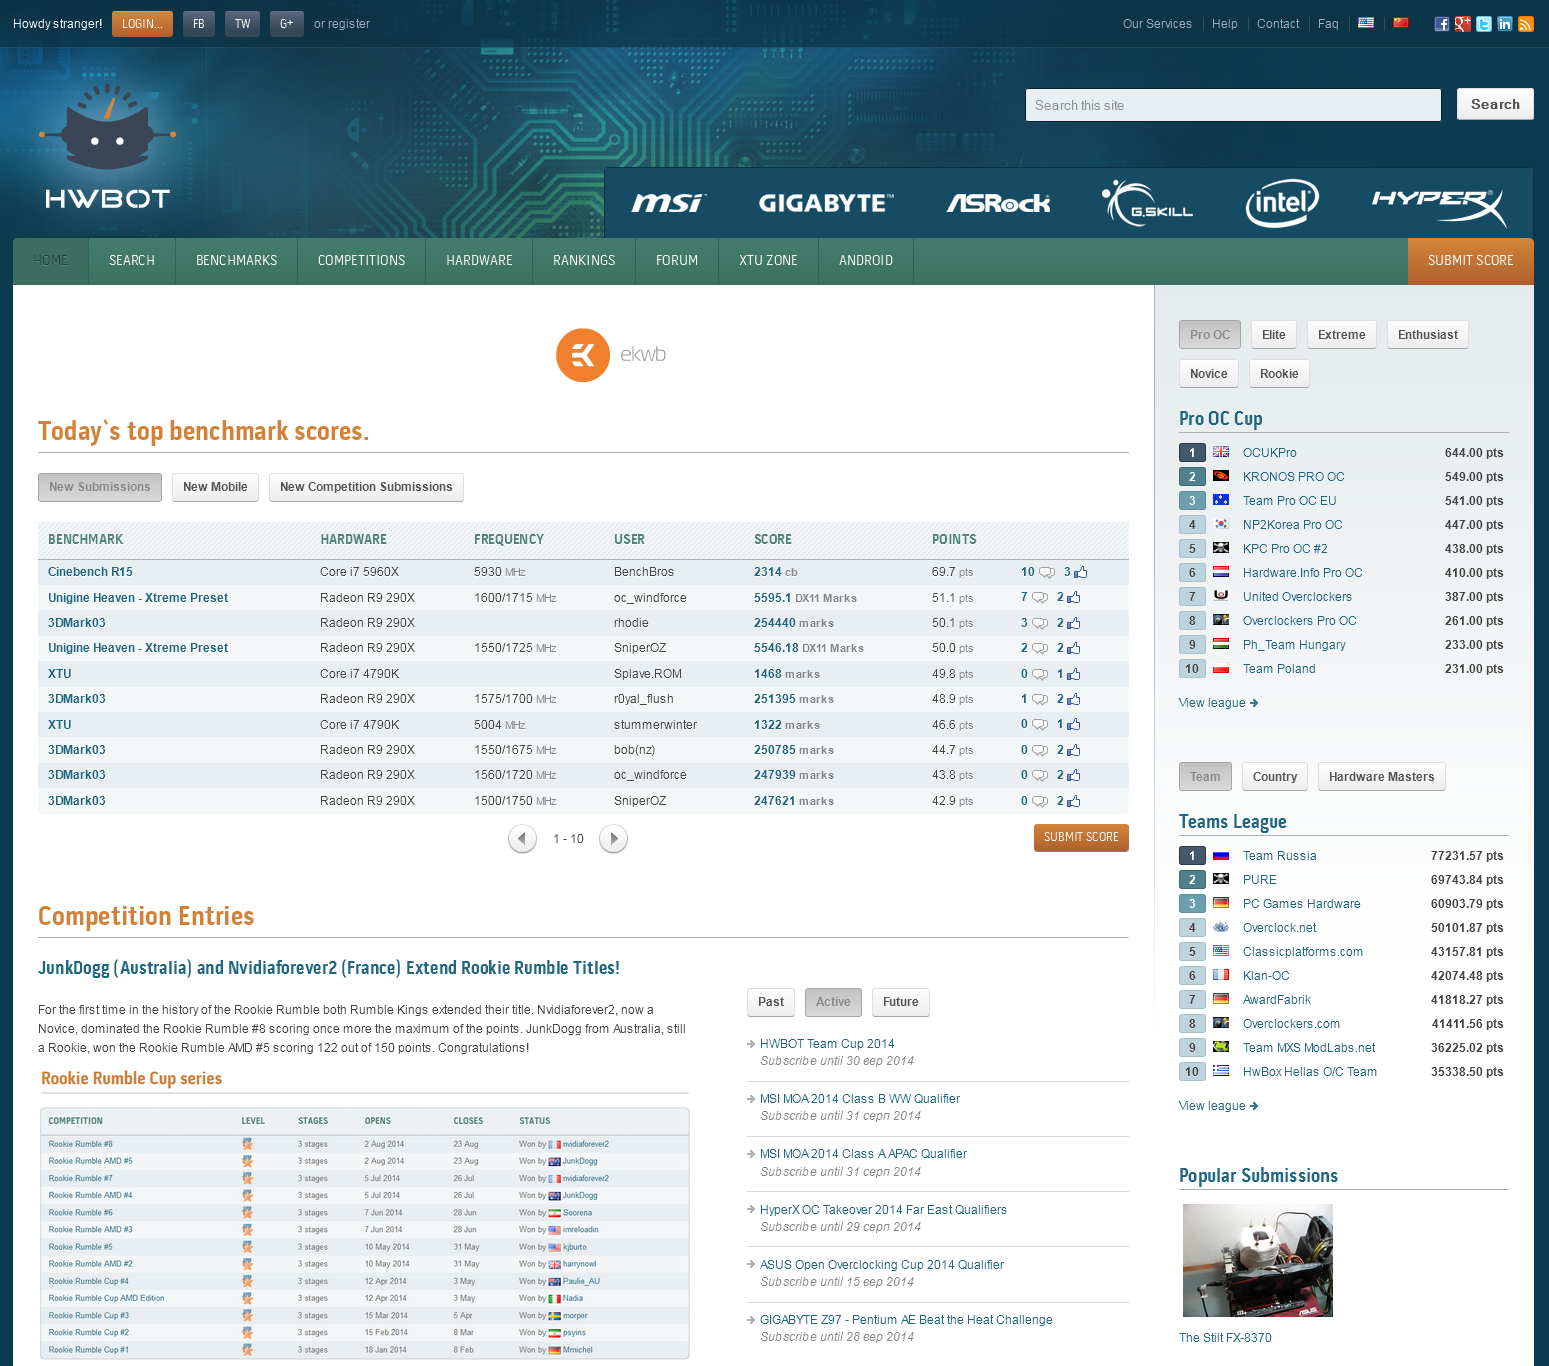The height and width of the screenshot is (1366, 1549).
Task: Log in with the TW button
Action: coord(242,24)
